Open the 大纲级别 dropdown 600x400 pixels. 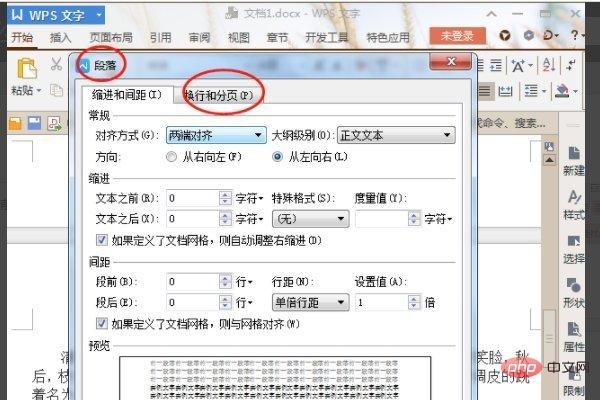point(396,135)
